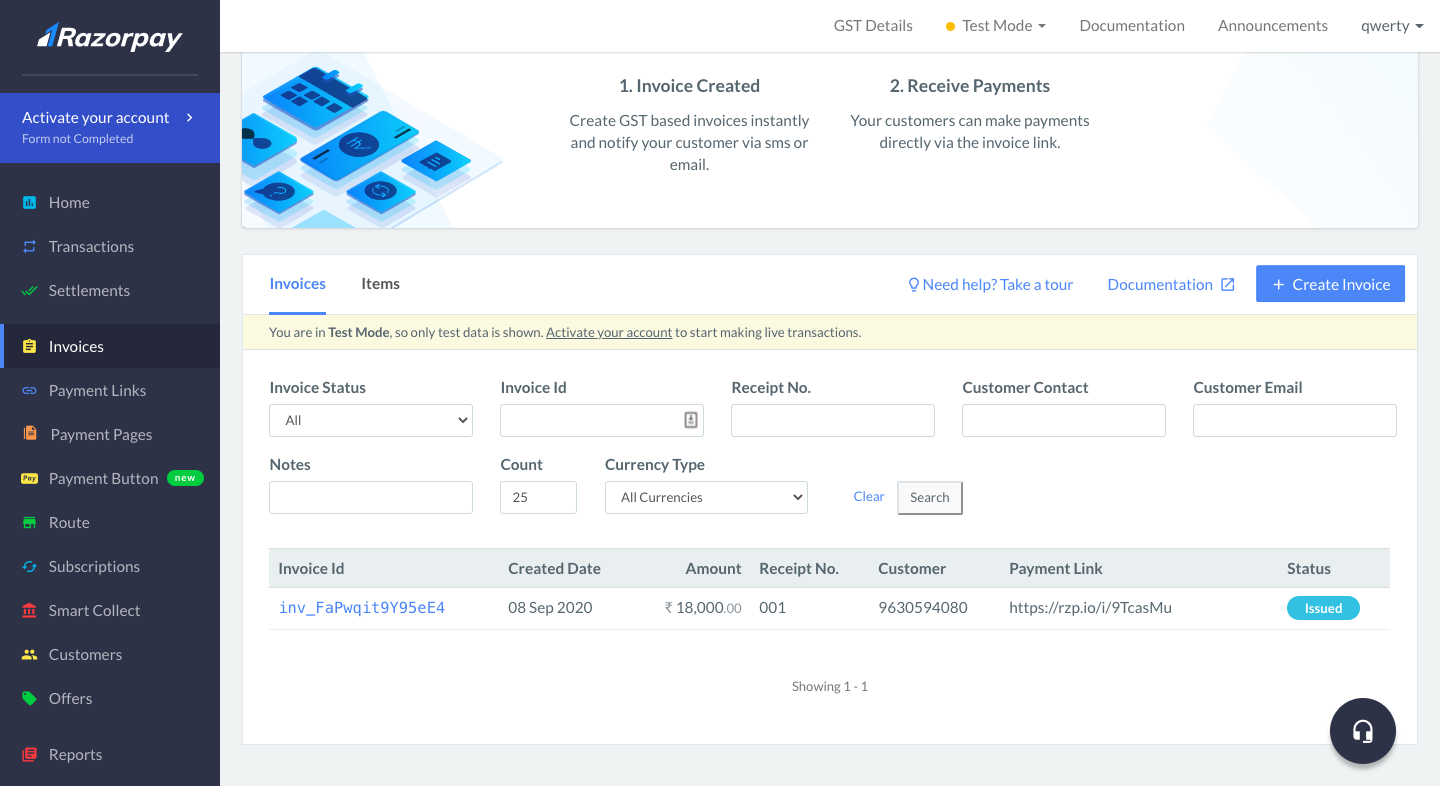Click the Offers tag icon

30,698
